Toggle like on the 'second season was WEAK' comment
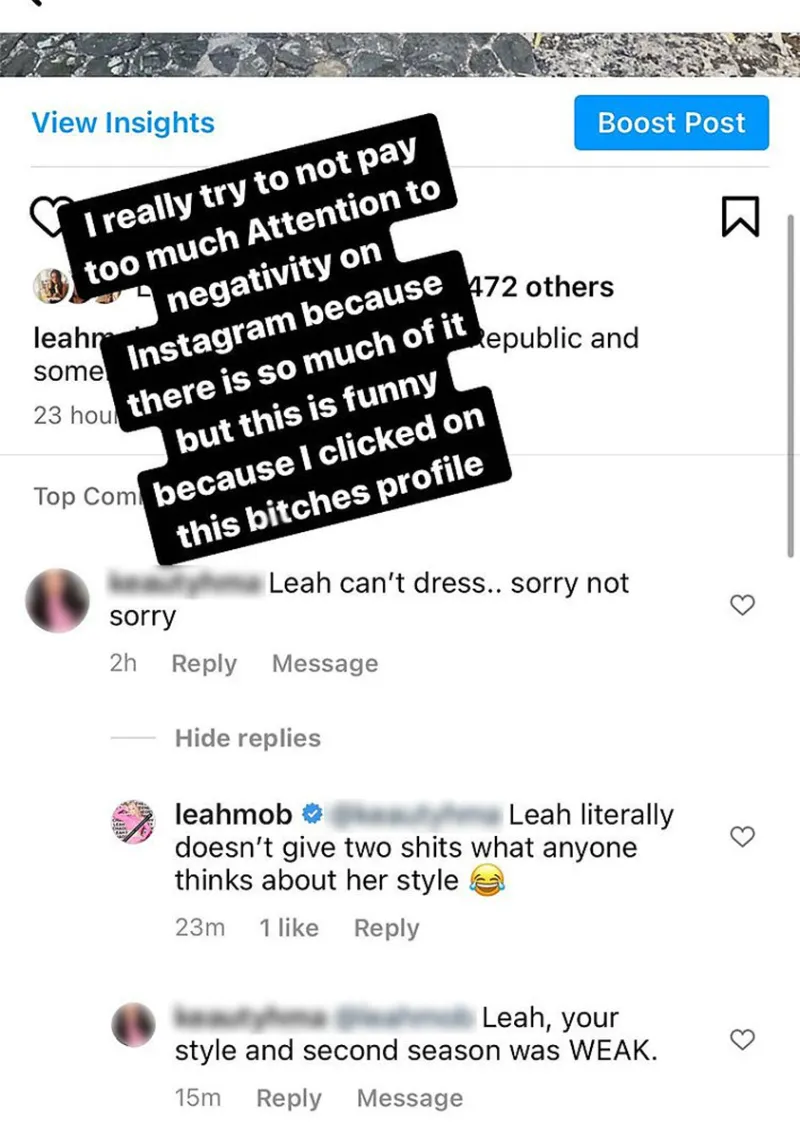 point(742,1040)
